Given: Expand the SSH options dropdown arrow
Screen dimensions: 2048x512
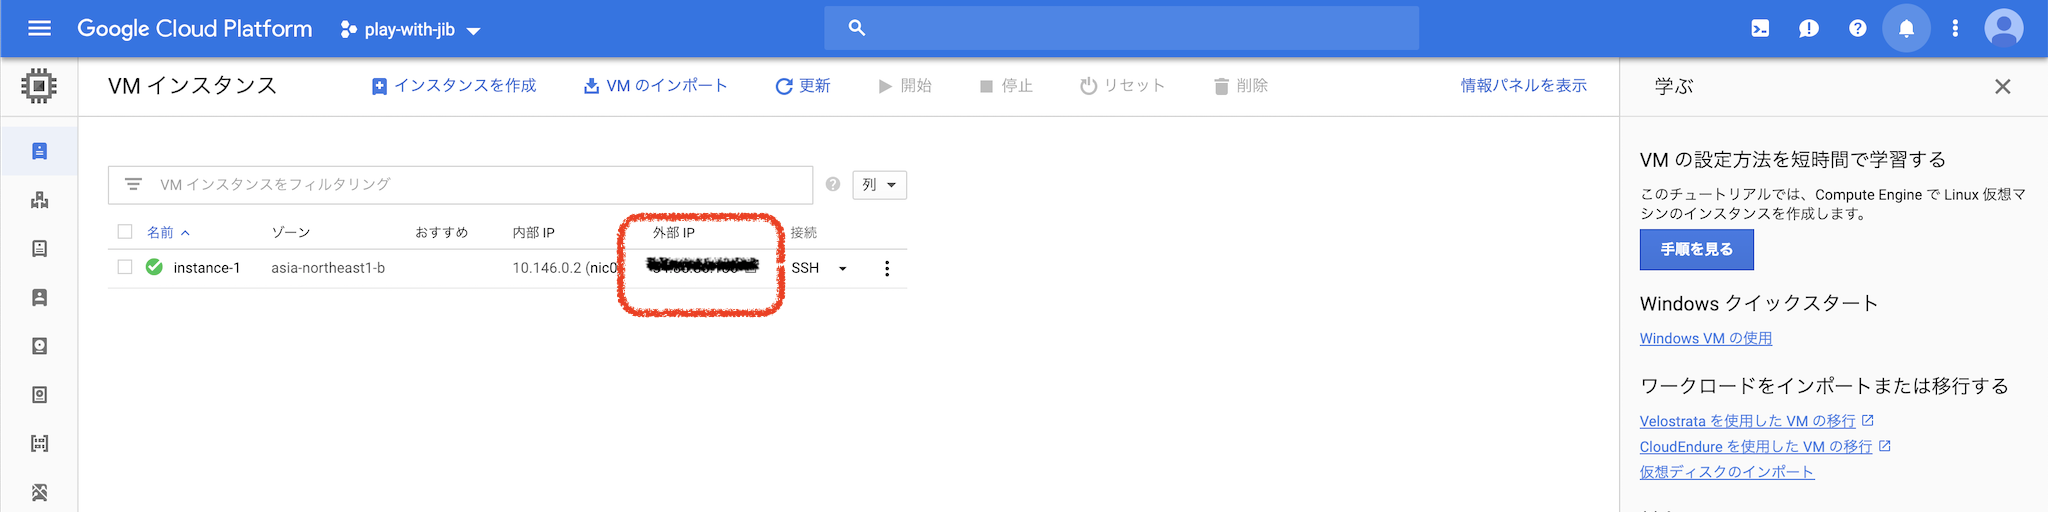Looking at the screenshot, I should click(x=842, y=268).
